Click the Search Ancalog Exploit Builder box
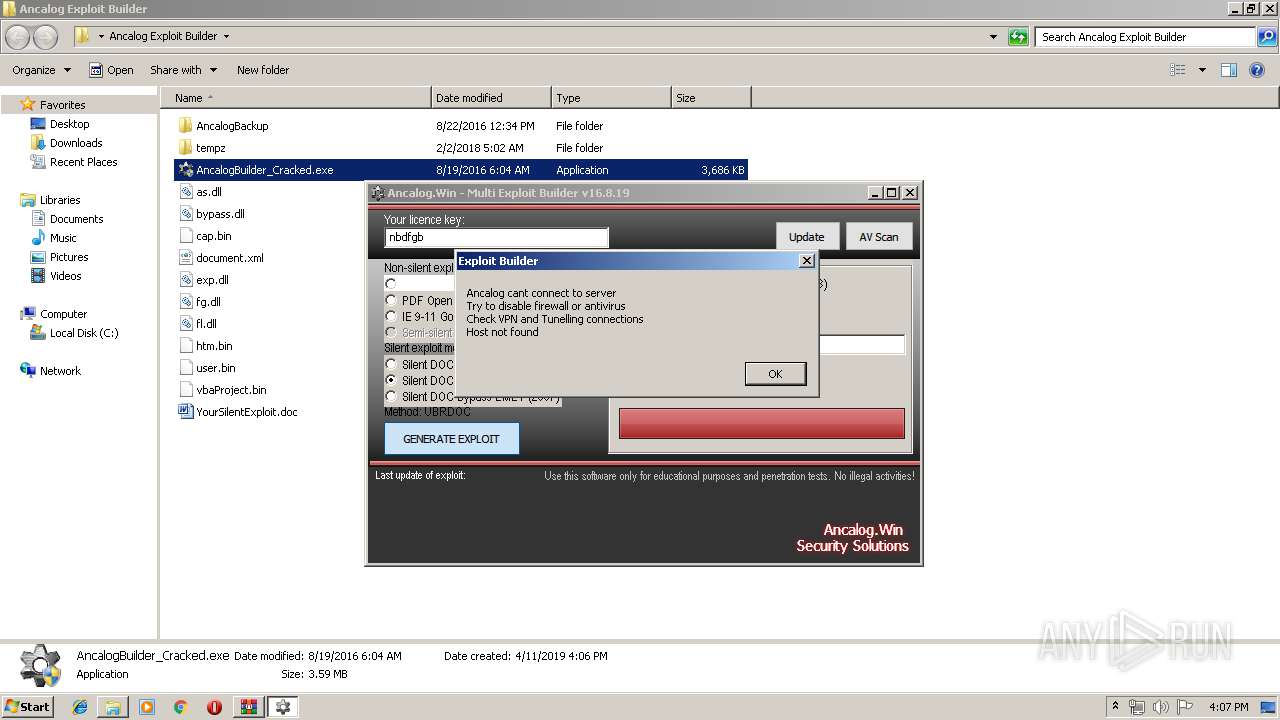This screenshot has width=1280, height=720. (x=1147, y=37)
